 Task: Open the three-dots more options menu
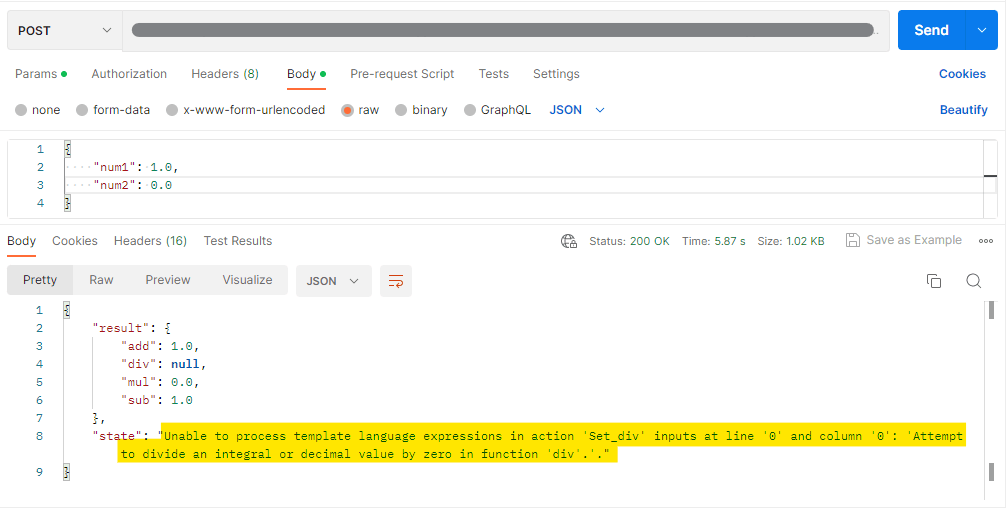(986, 241)
